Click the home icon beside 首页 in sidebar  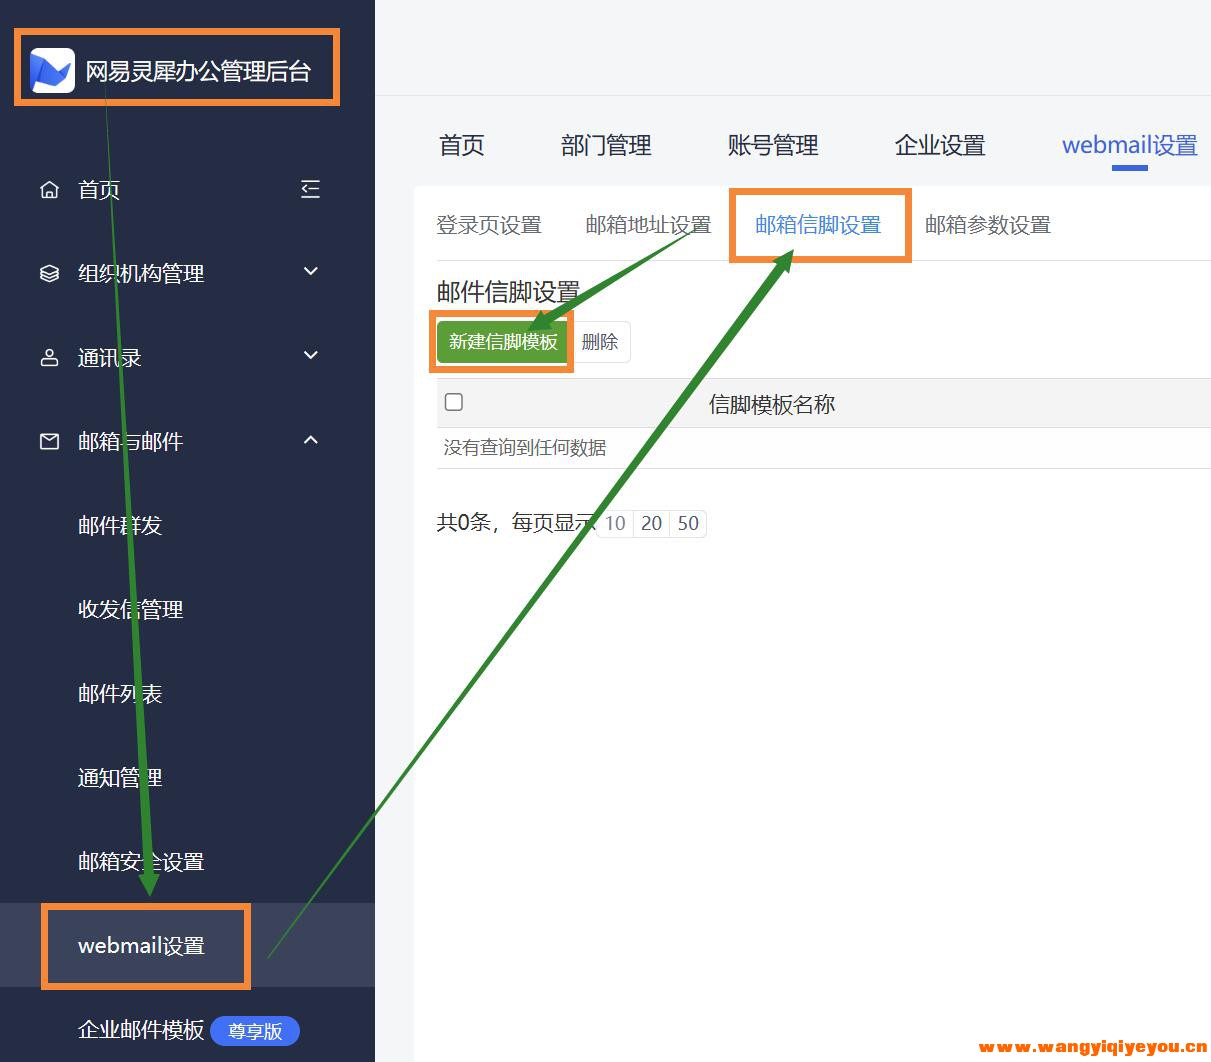coord(49,189)
